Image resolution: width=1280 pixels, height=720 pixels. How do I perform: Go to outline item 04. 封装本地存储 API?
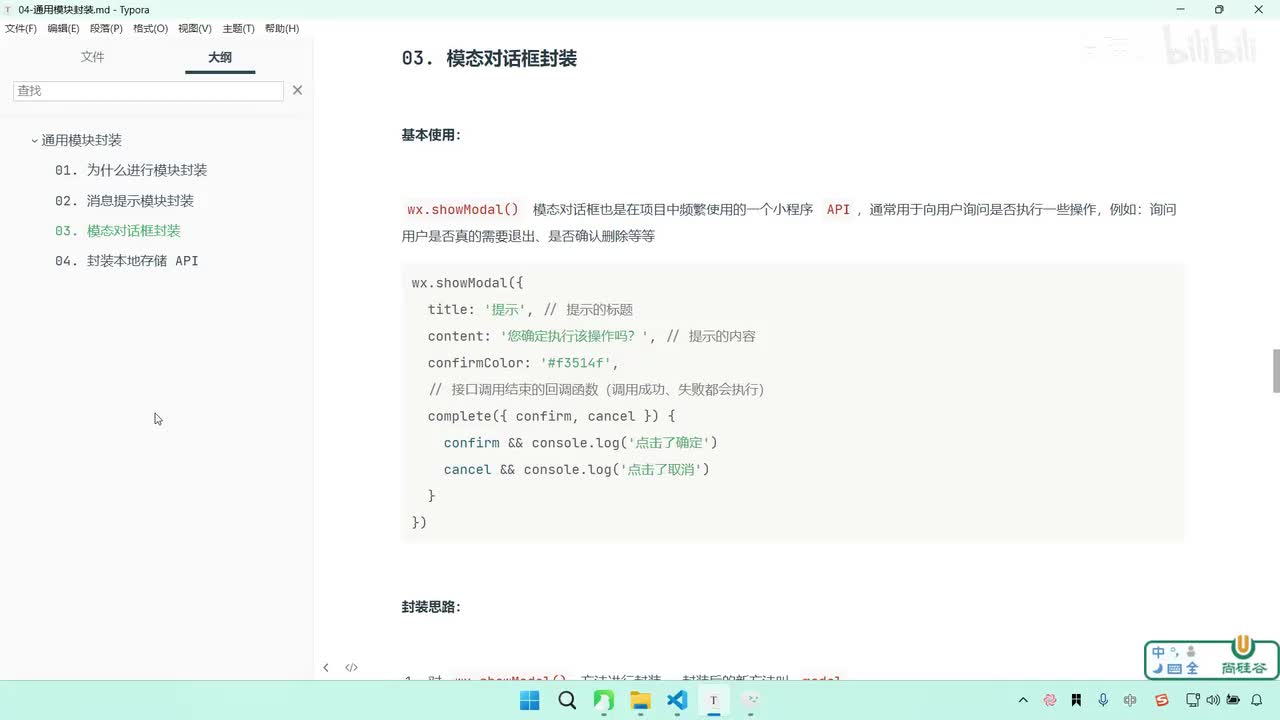(x=127, y=260)
